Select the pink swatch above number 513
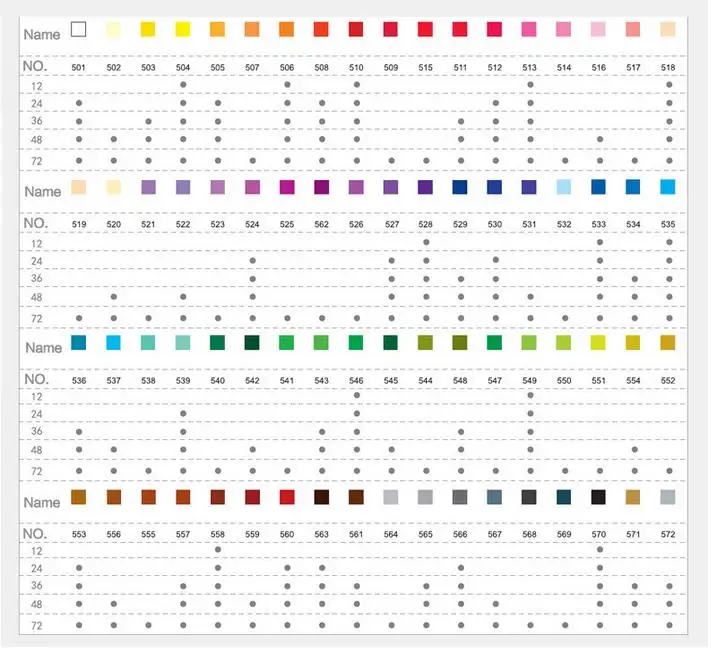The height and width of the screenshot is (648, 711). pyautogui.click(x=529, y=29)
